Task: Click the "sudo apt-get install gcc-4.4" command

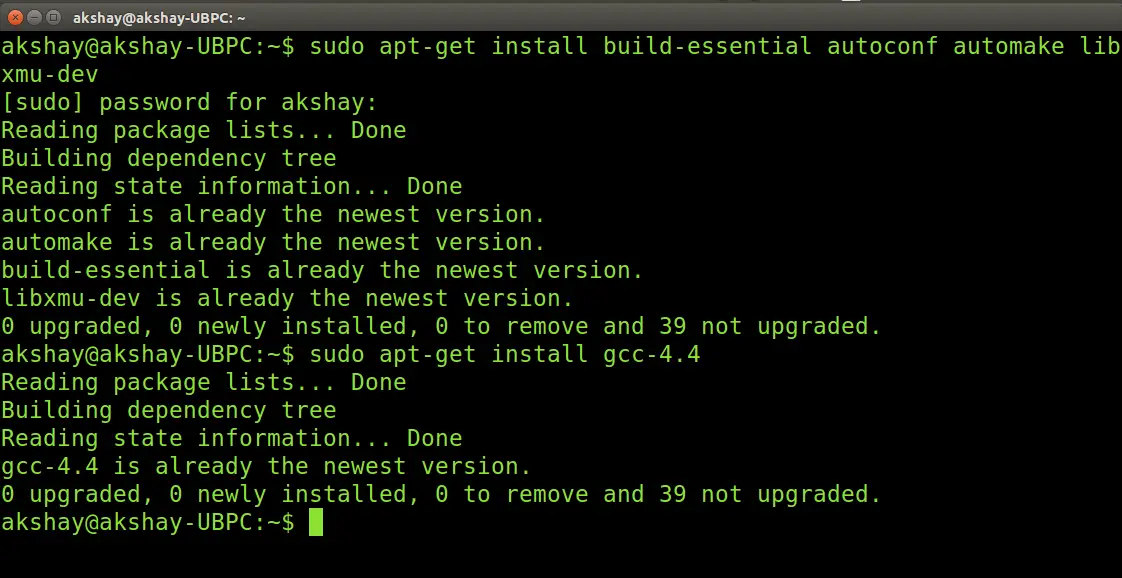Action: point(504,354)
